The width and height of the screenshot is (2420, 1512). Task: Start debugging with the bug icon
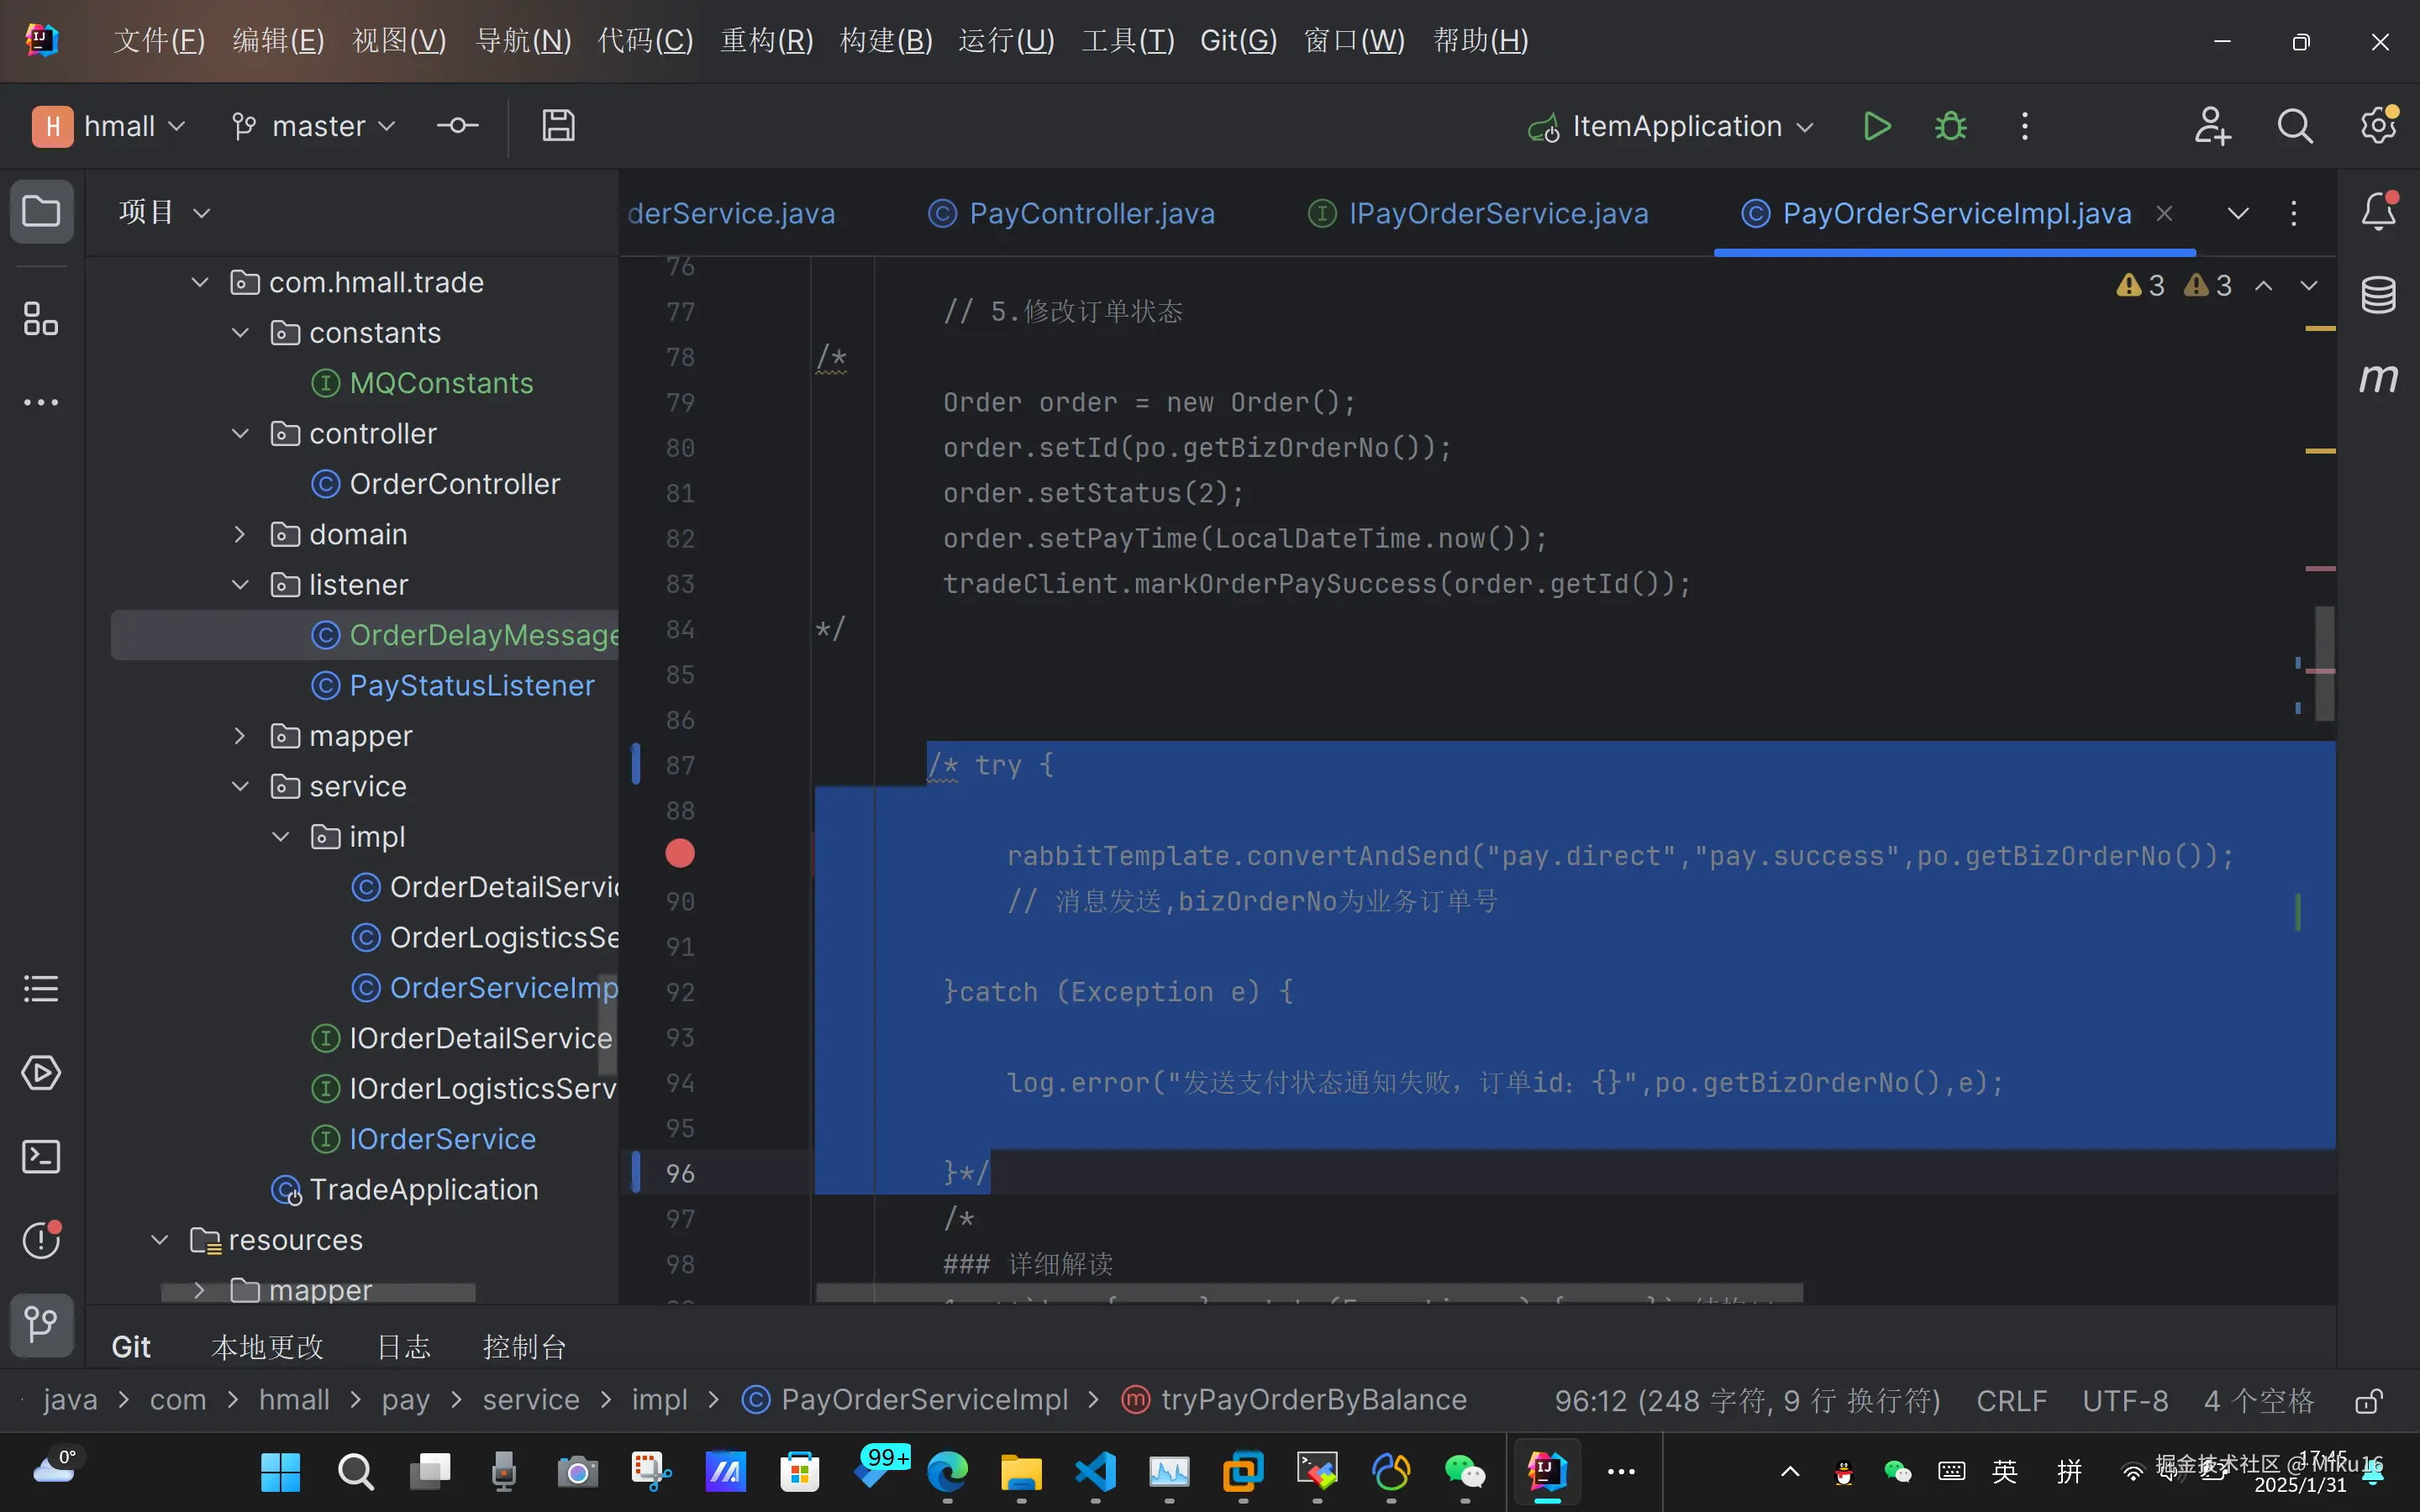click(1950, 126)
